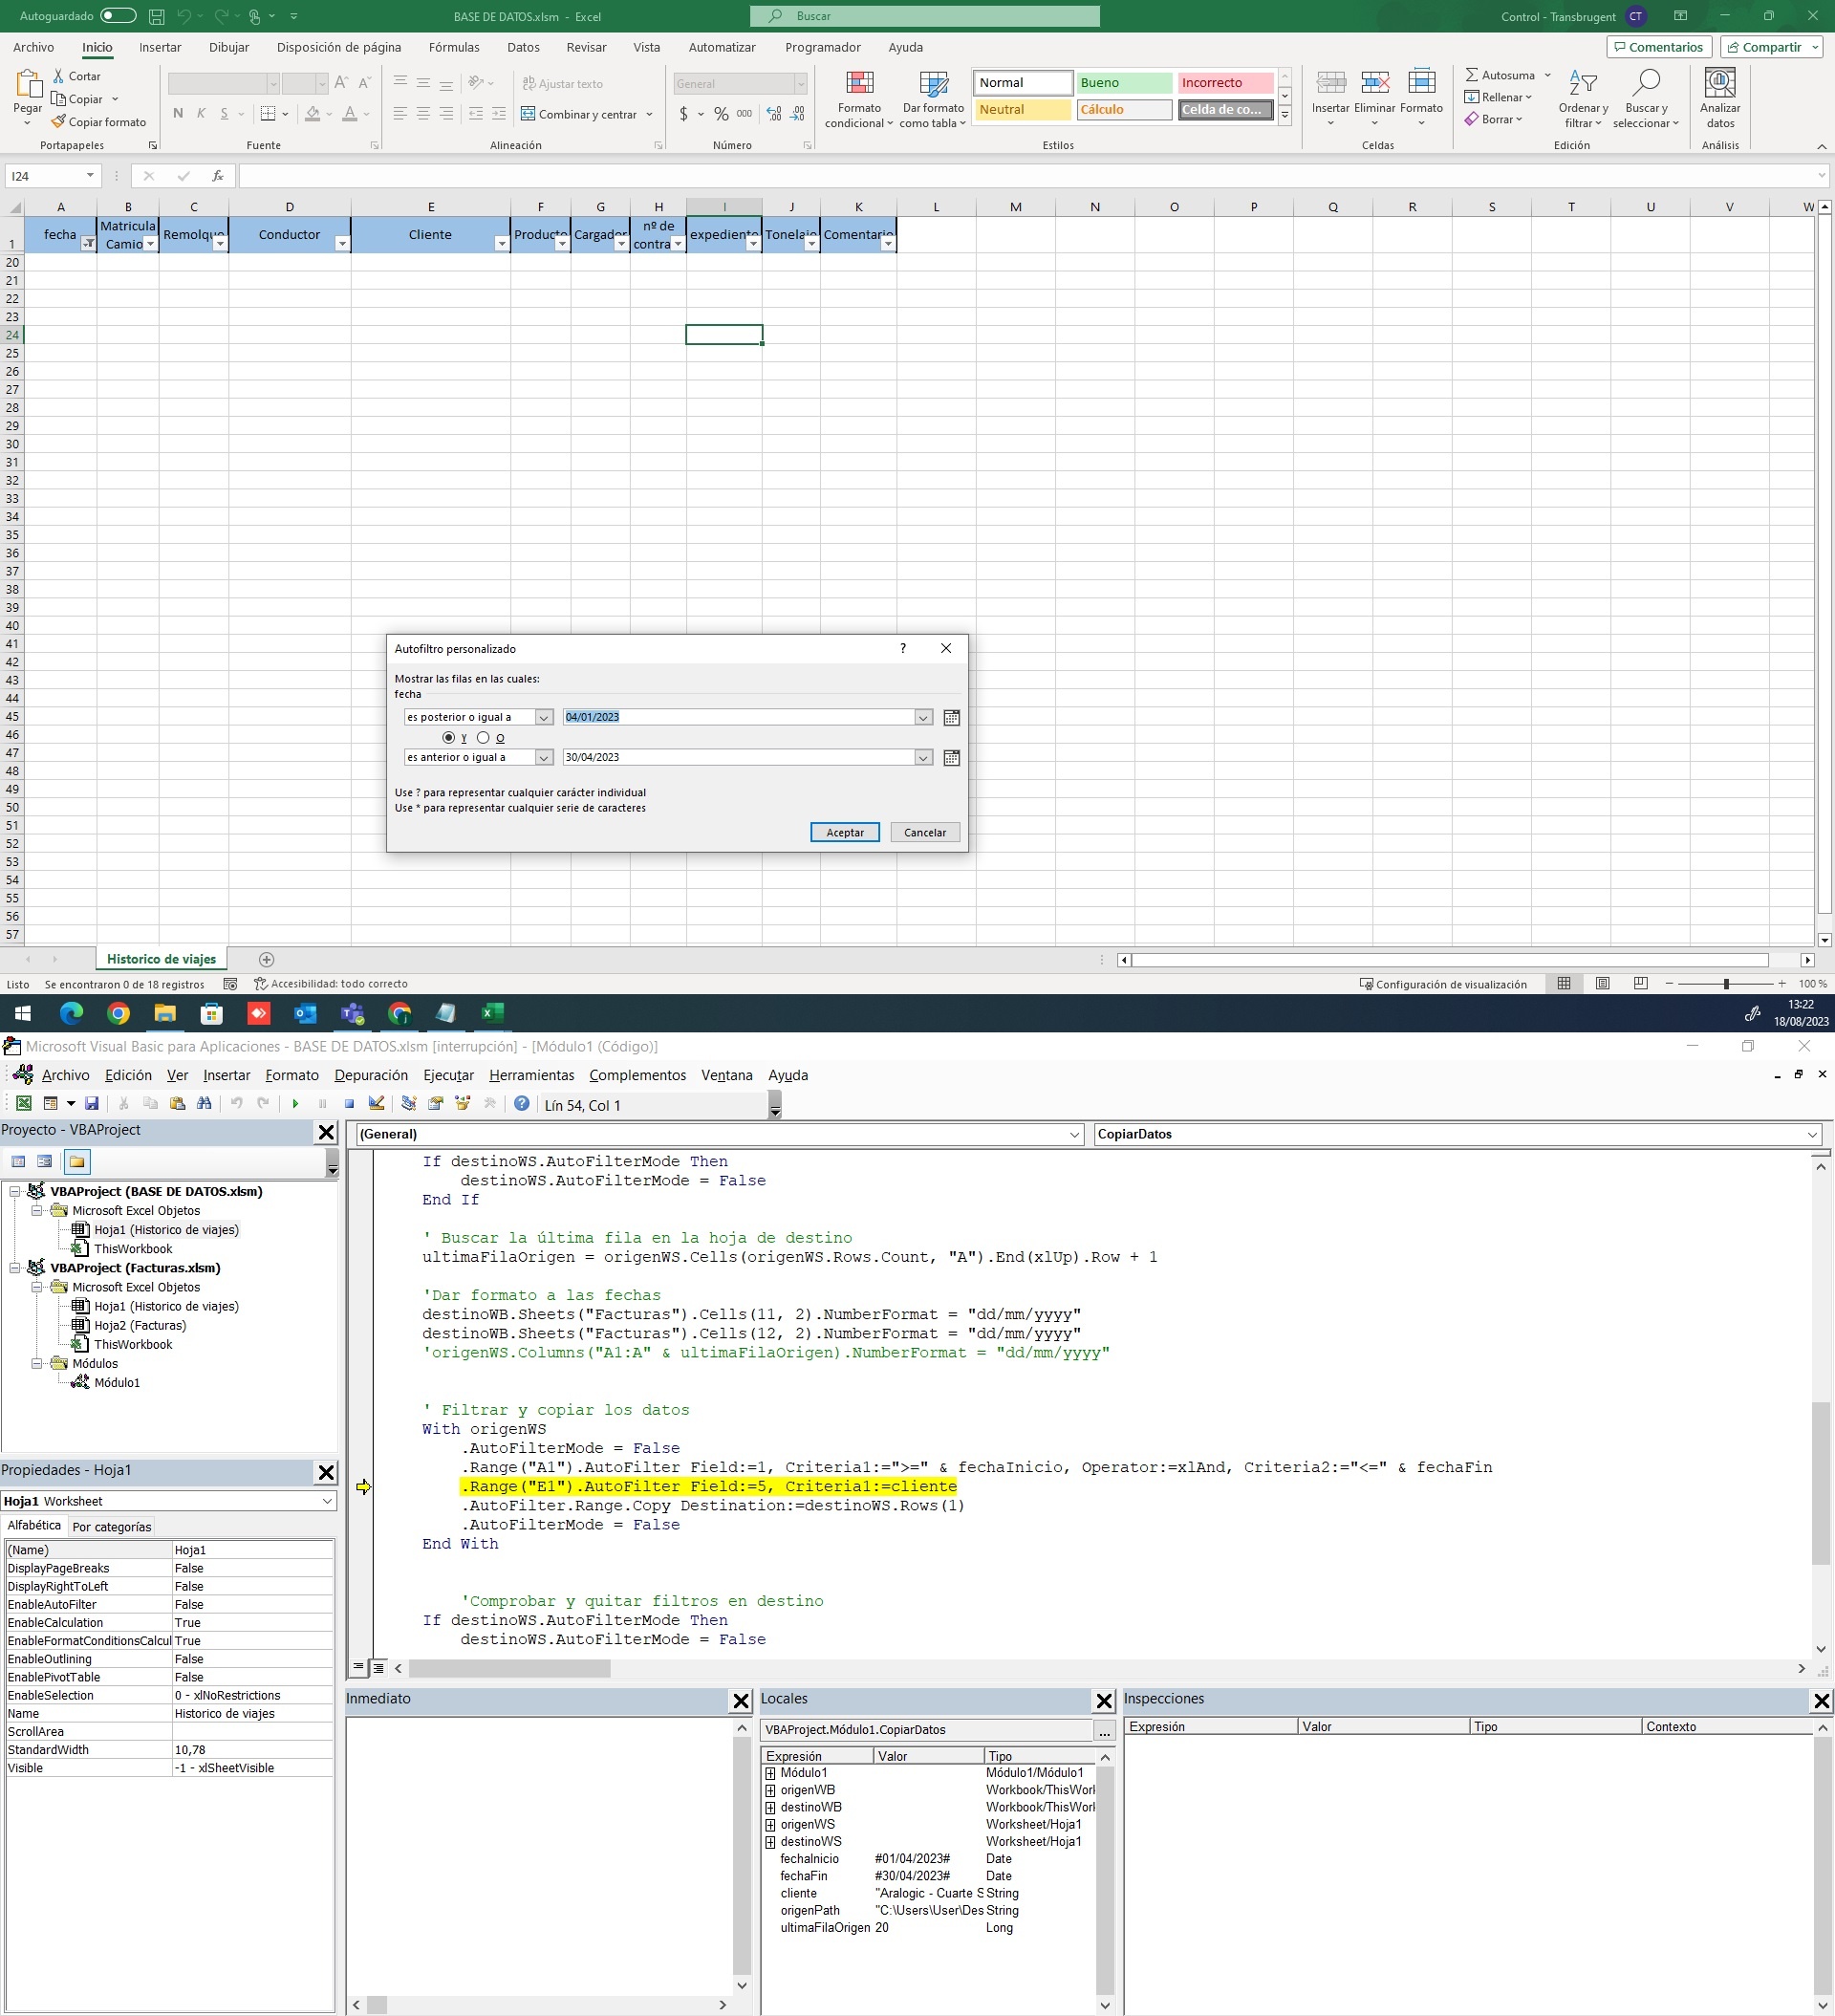Image resolution: width=1835 pixels, height=2016 pixels.
Task: Open Ordenar y filtrar in ribbon
Action: pos(1583,99)
